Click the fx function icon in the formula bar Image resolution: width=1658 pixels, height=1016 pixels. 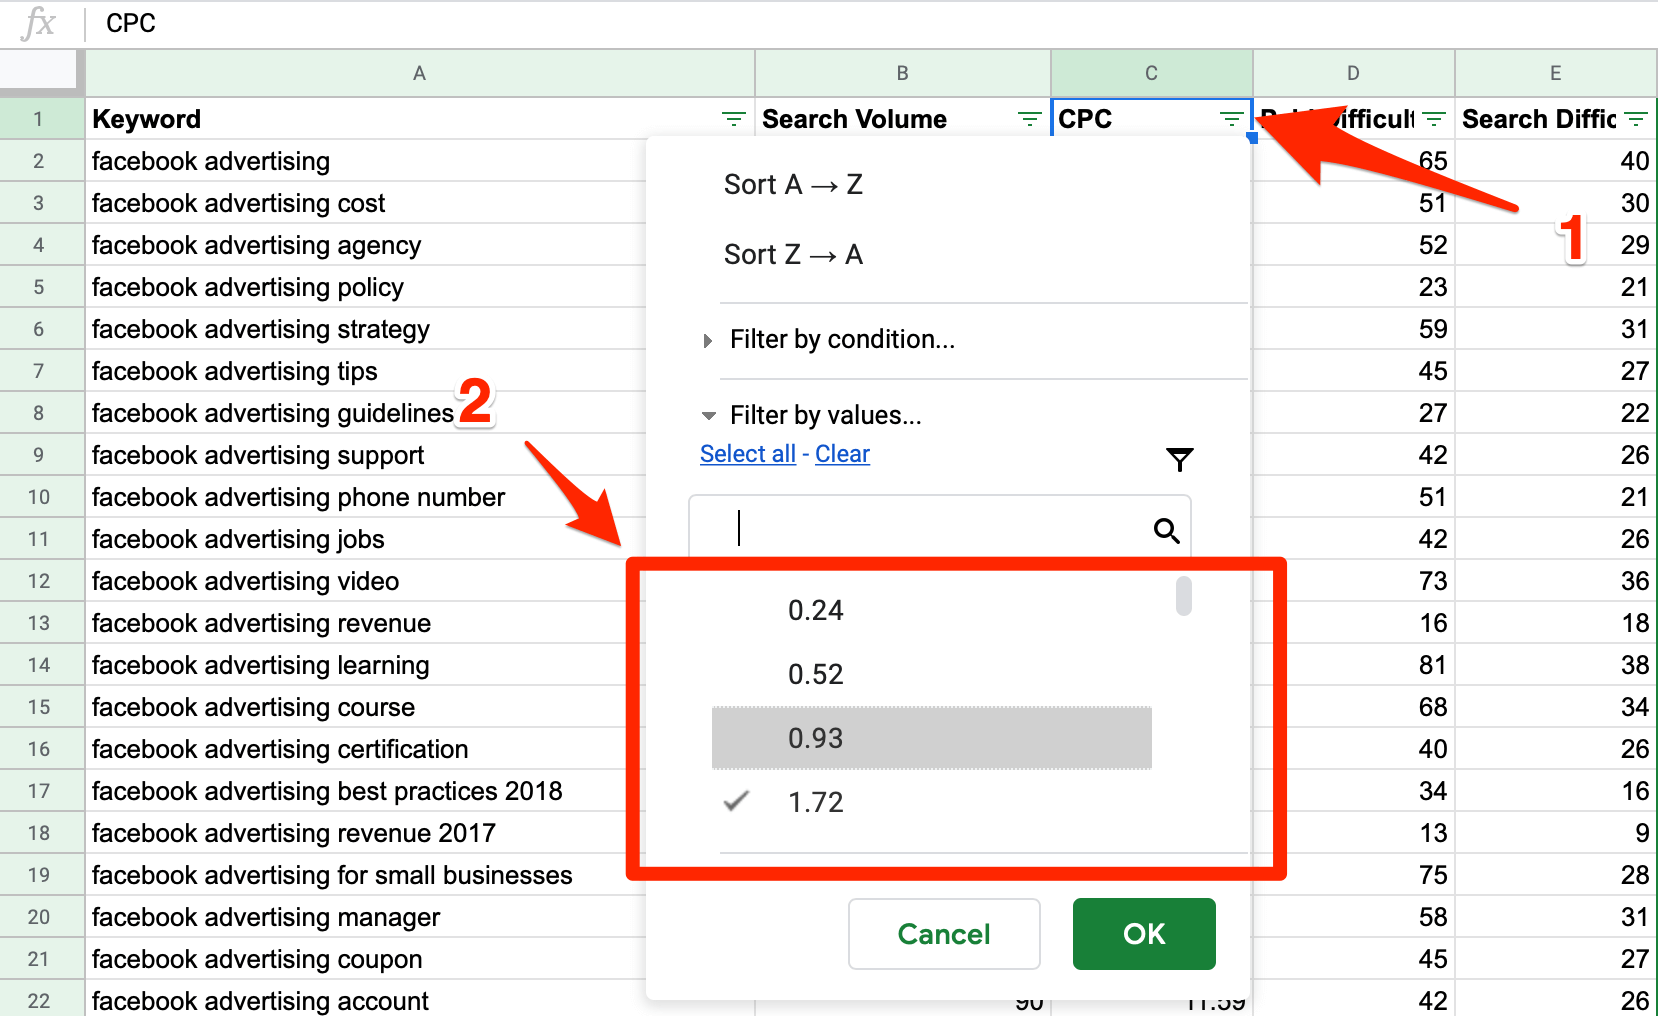37,23
